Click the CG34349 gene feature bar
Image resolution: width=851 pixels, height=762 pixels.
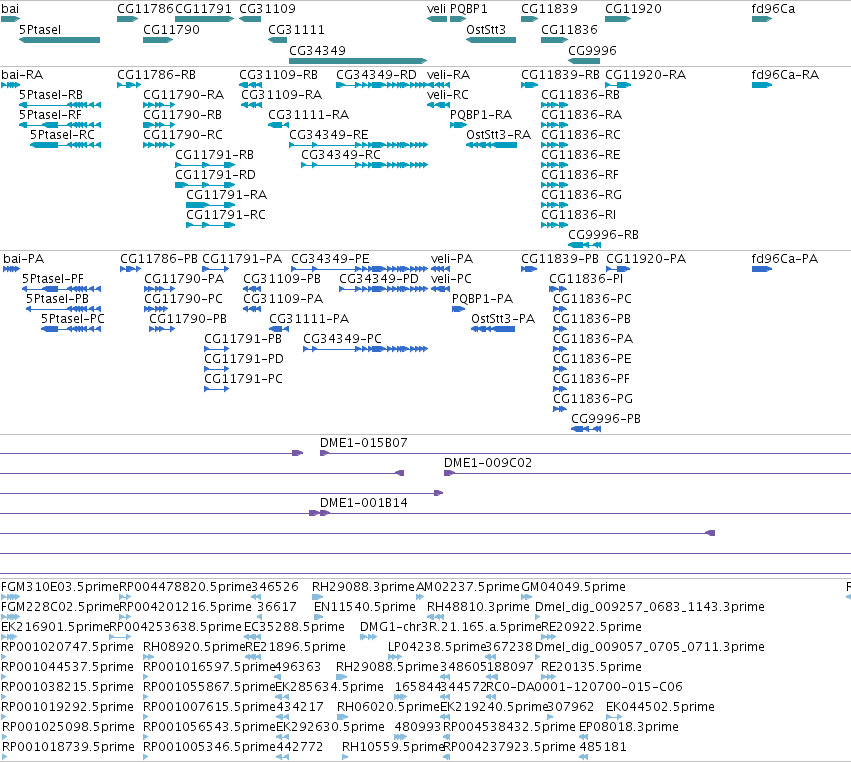tap(358, 61)
